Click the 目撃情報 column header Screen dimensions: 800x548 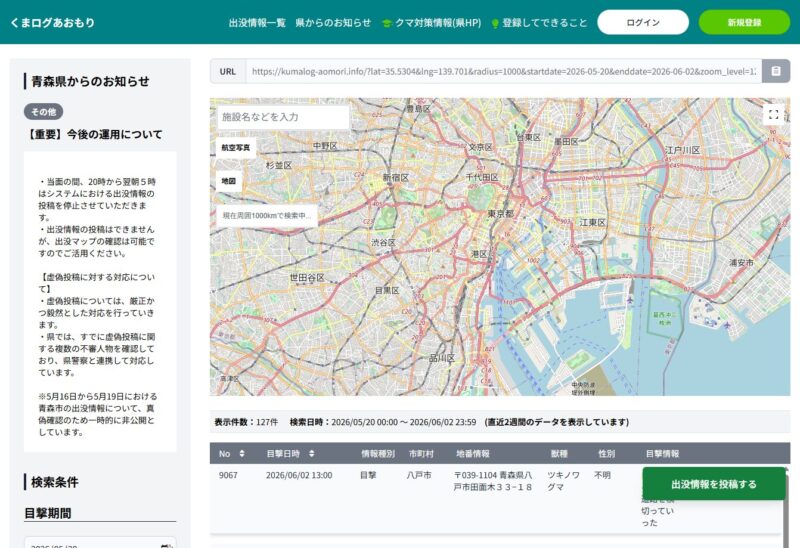662,454
